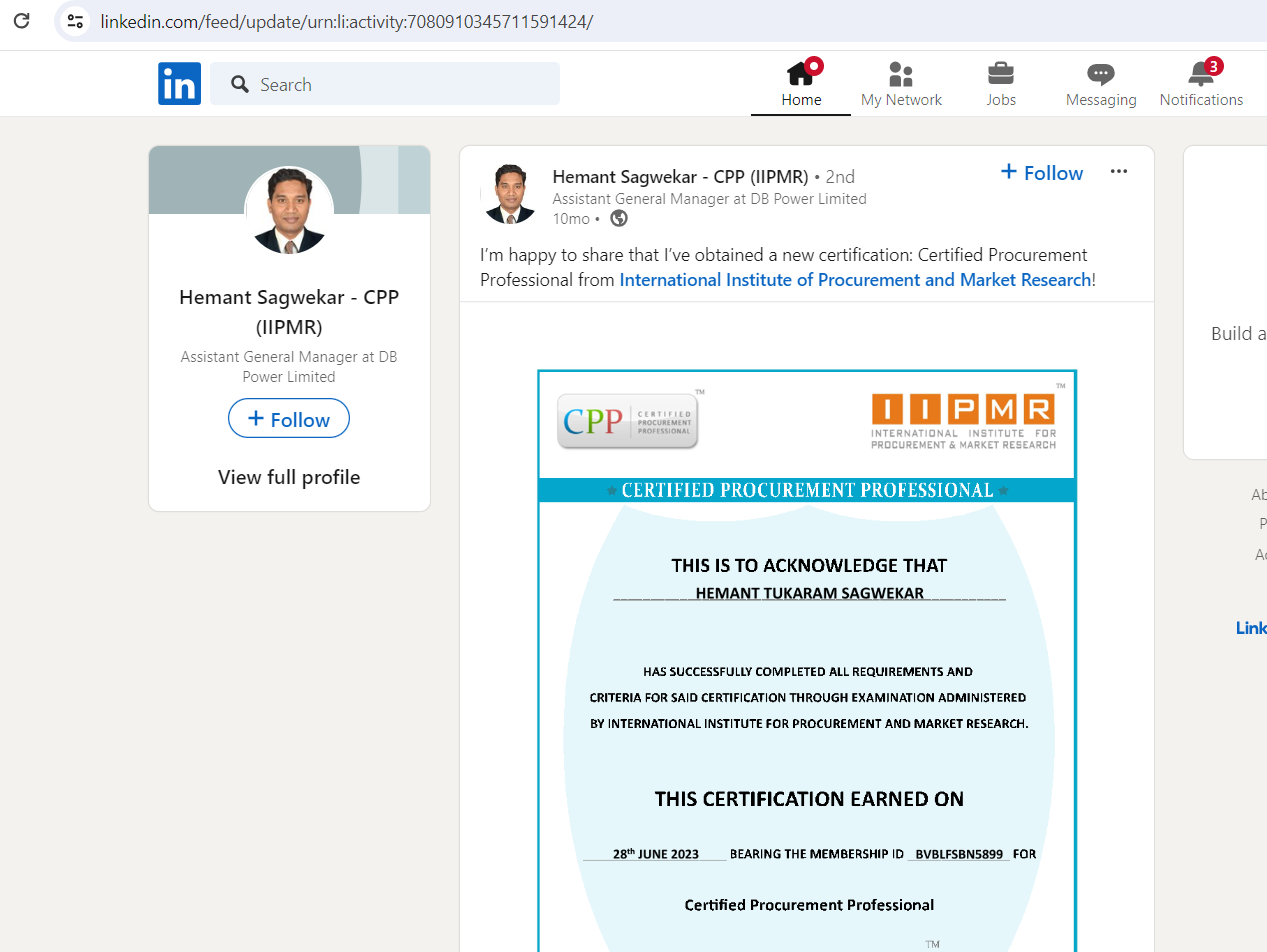
Task: Select the linkedin.com URL in address bar
Action: pyautogui.click(x=347, y=21)
